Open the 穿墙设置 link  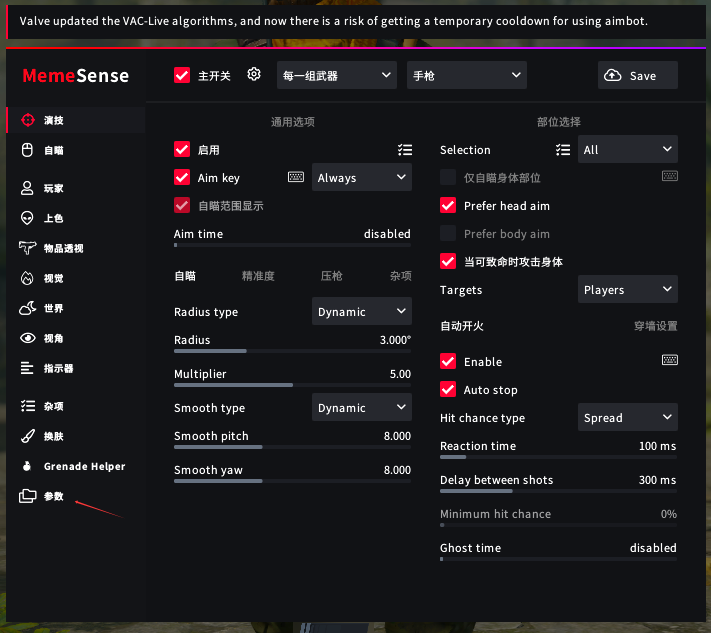(x=655, y=326)
